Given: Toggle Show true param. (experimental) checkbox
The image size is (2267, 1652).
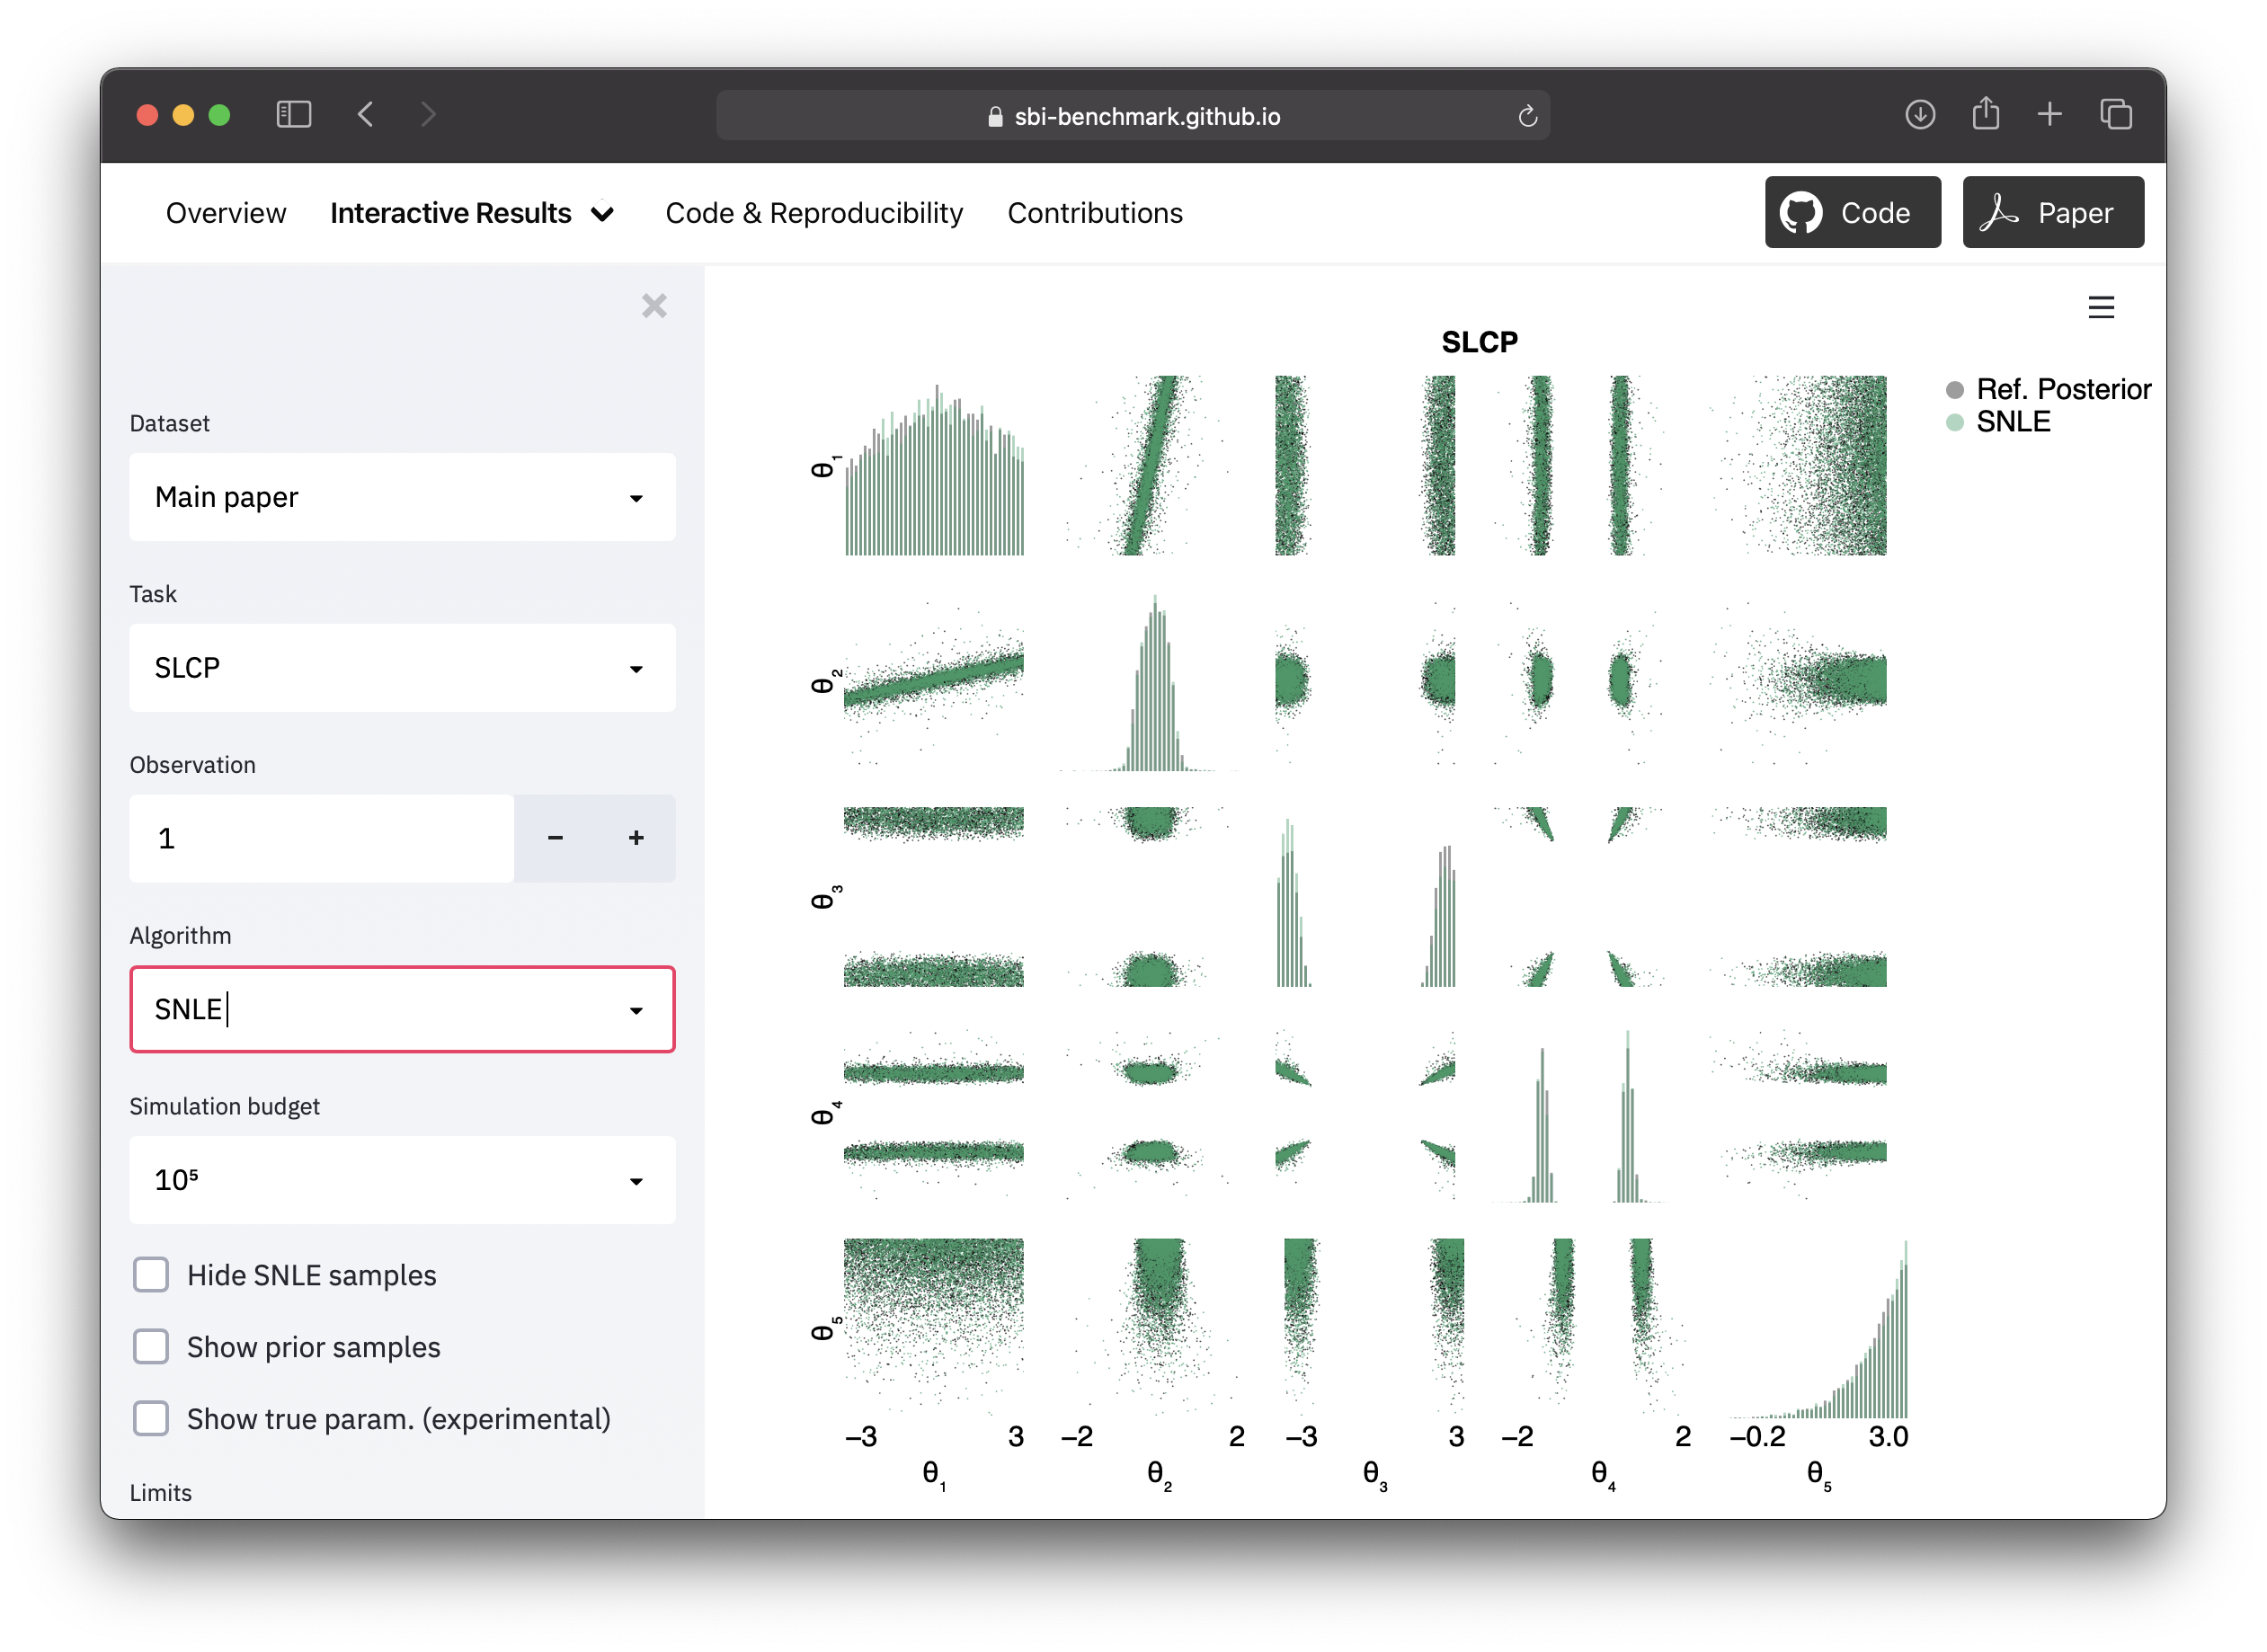Looking at the screenshot, I should (x=151, y=1419).
